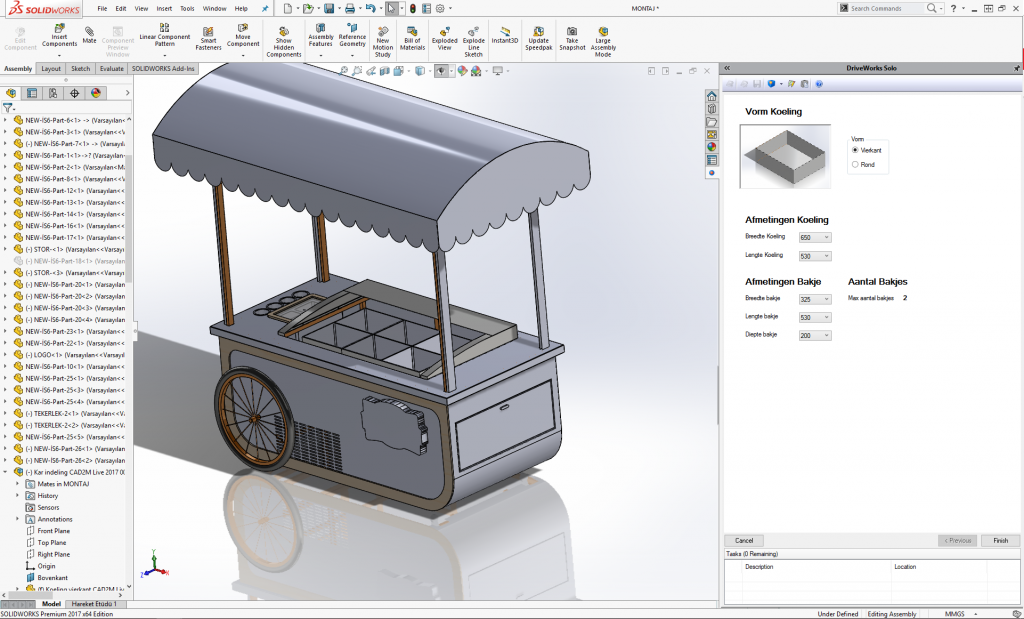Click the Print icon in the quick toolbar

click(350, 8)
